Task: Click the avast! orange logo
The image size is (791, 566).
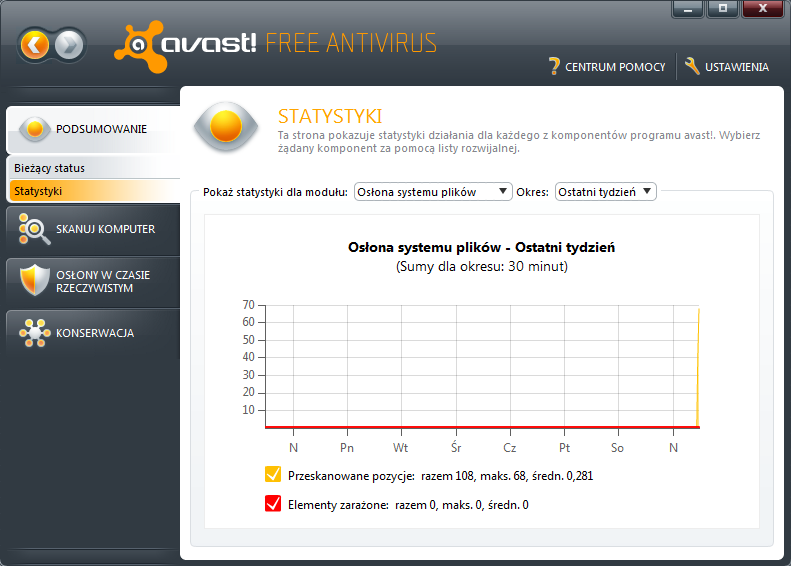Action: [142, 46]
